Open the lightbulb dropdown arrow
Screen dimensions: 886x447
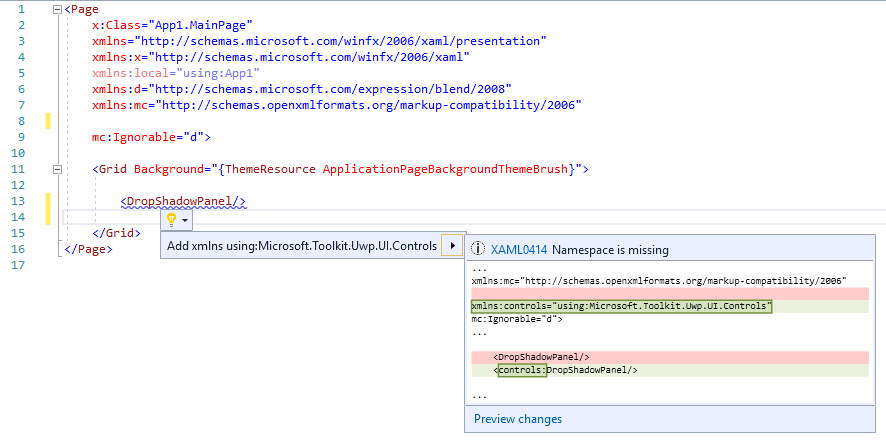click(185, 219)
